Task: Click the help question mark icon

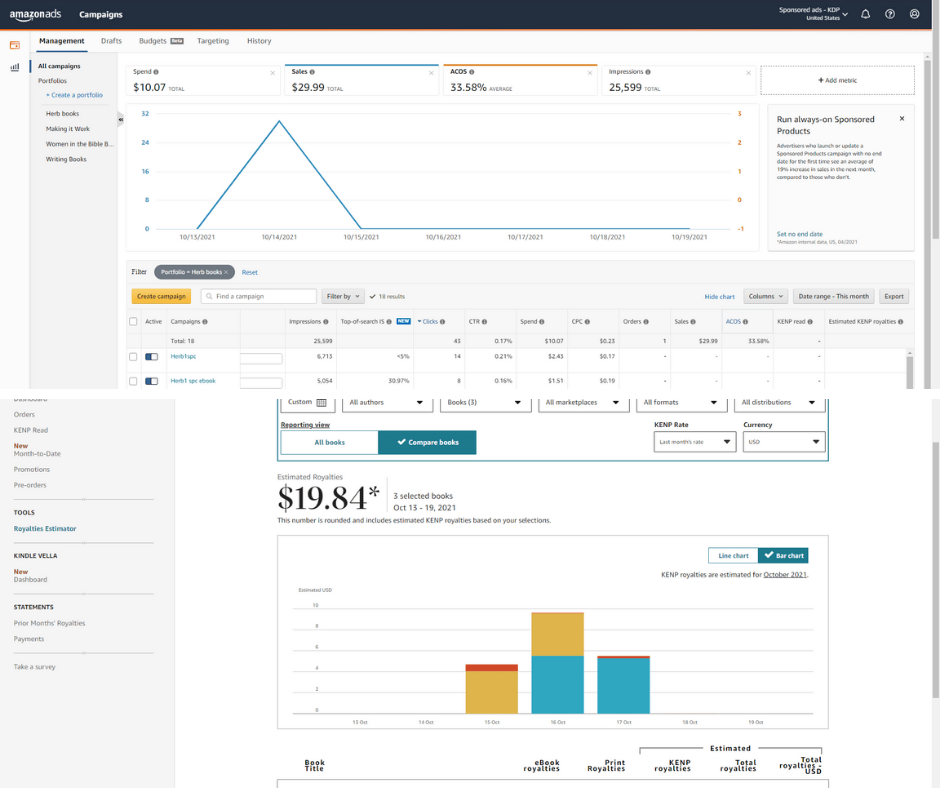Action: (x=890, y=14)
